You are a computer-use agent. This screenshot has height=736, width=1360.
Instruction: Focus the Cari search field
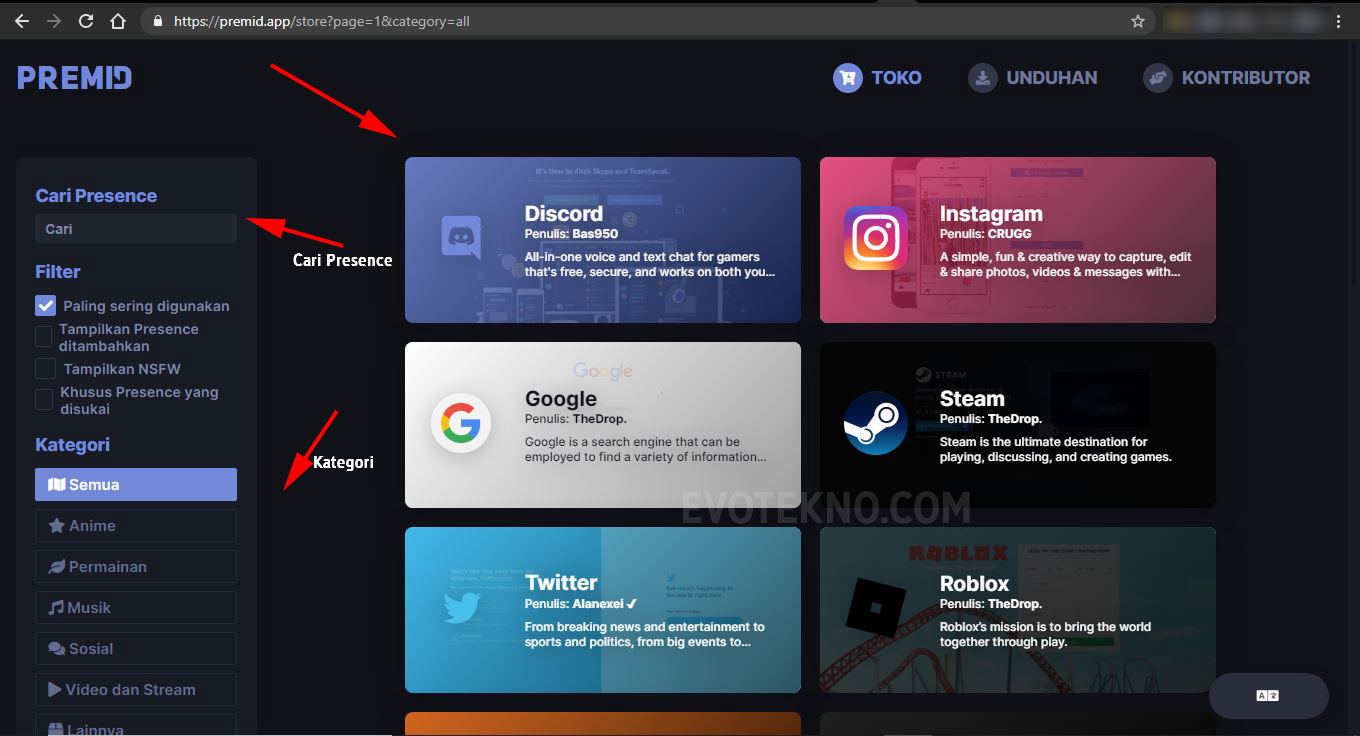click(136, 229)
